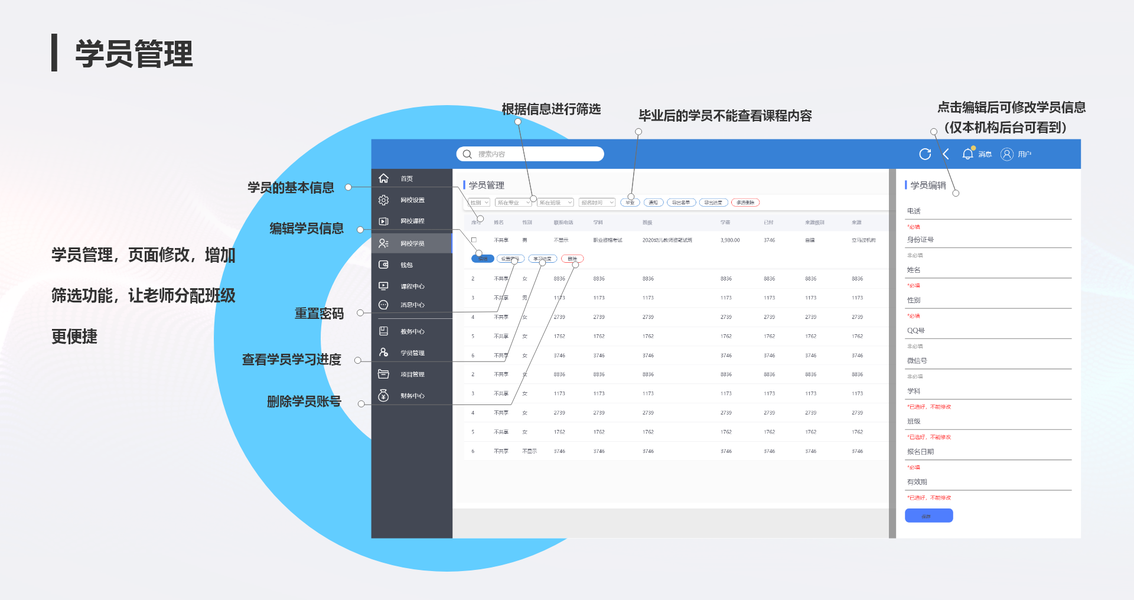
Task: Open the 所在班级 filter dropdown
Action: (555, 202)
